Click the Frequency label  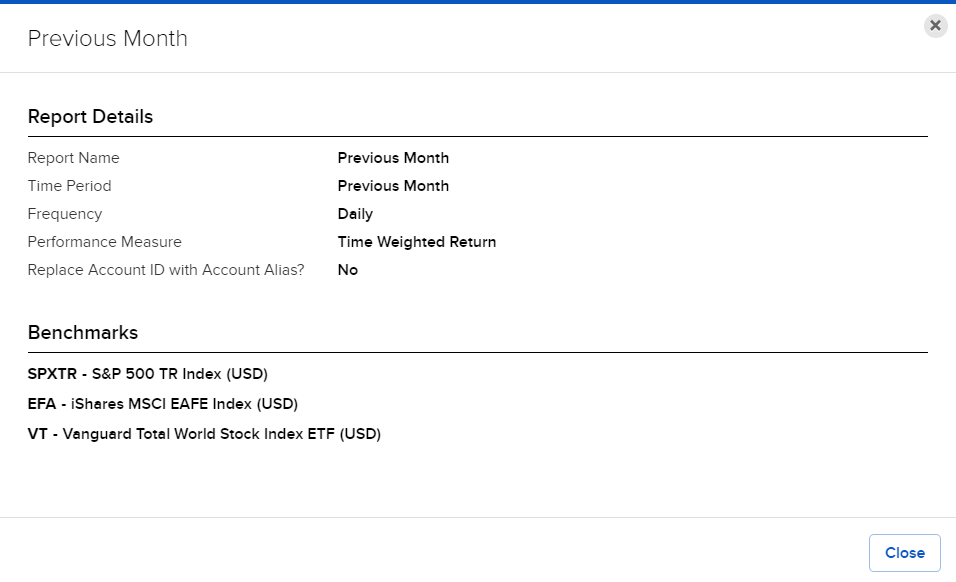click(x=64, y=214)
